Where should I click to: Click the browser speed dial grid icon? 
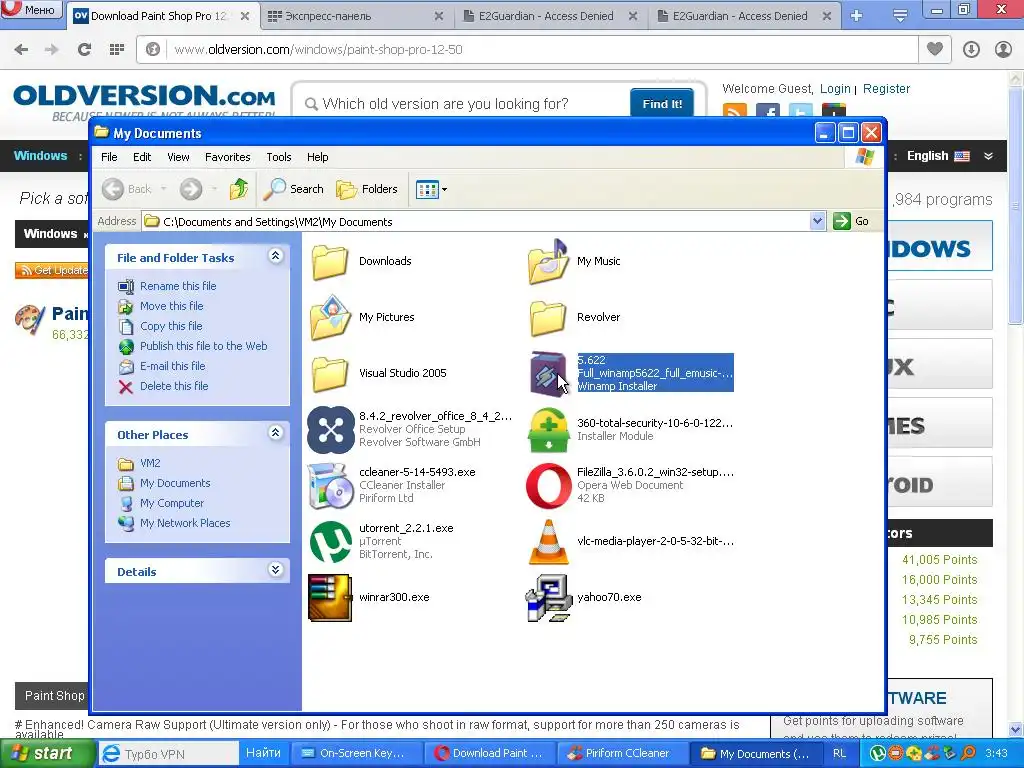click(x=117, y=49)
